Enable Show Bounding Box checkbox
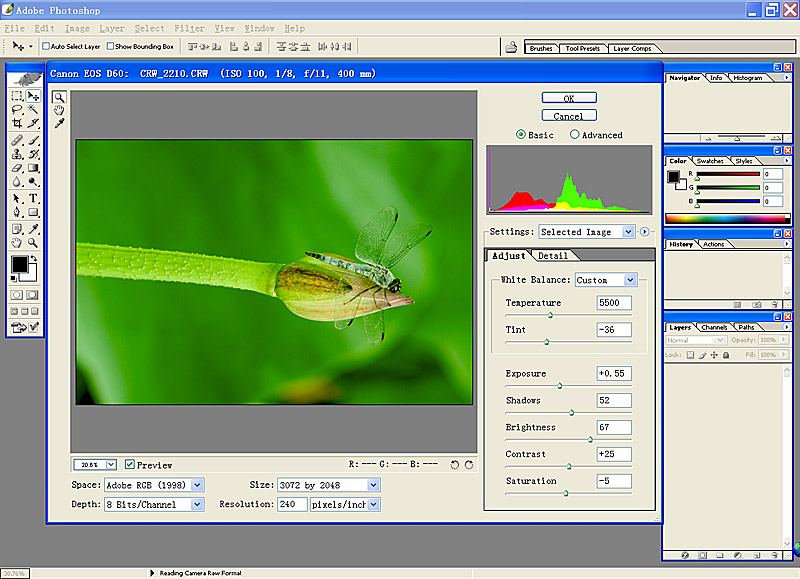Screen dimensions: 800x579 click(110, 46)
